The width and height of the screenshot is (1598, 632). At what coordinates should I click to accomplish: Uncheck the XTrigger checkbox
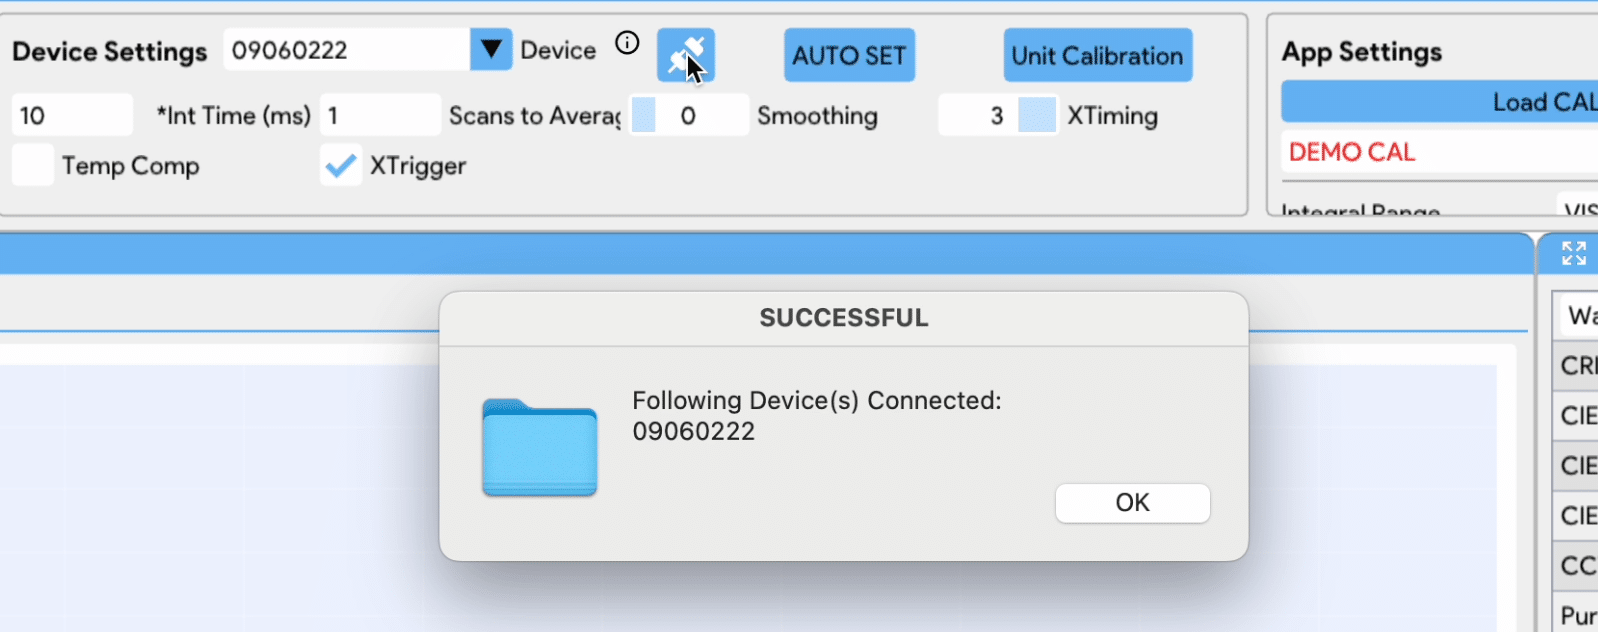(341, 165)
